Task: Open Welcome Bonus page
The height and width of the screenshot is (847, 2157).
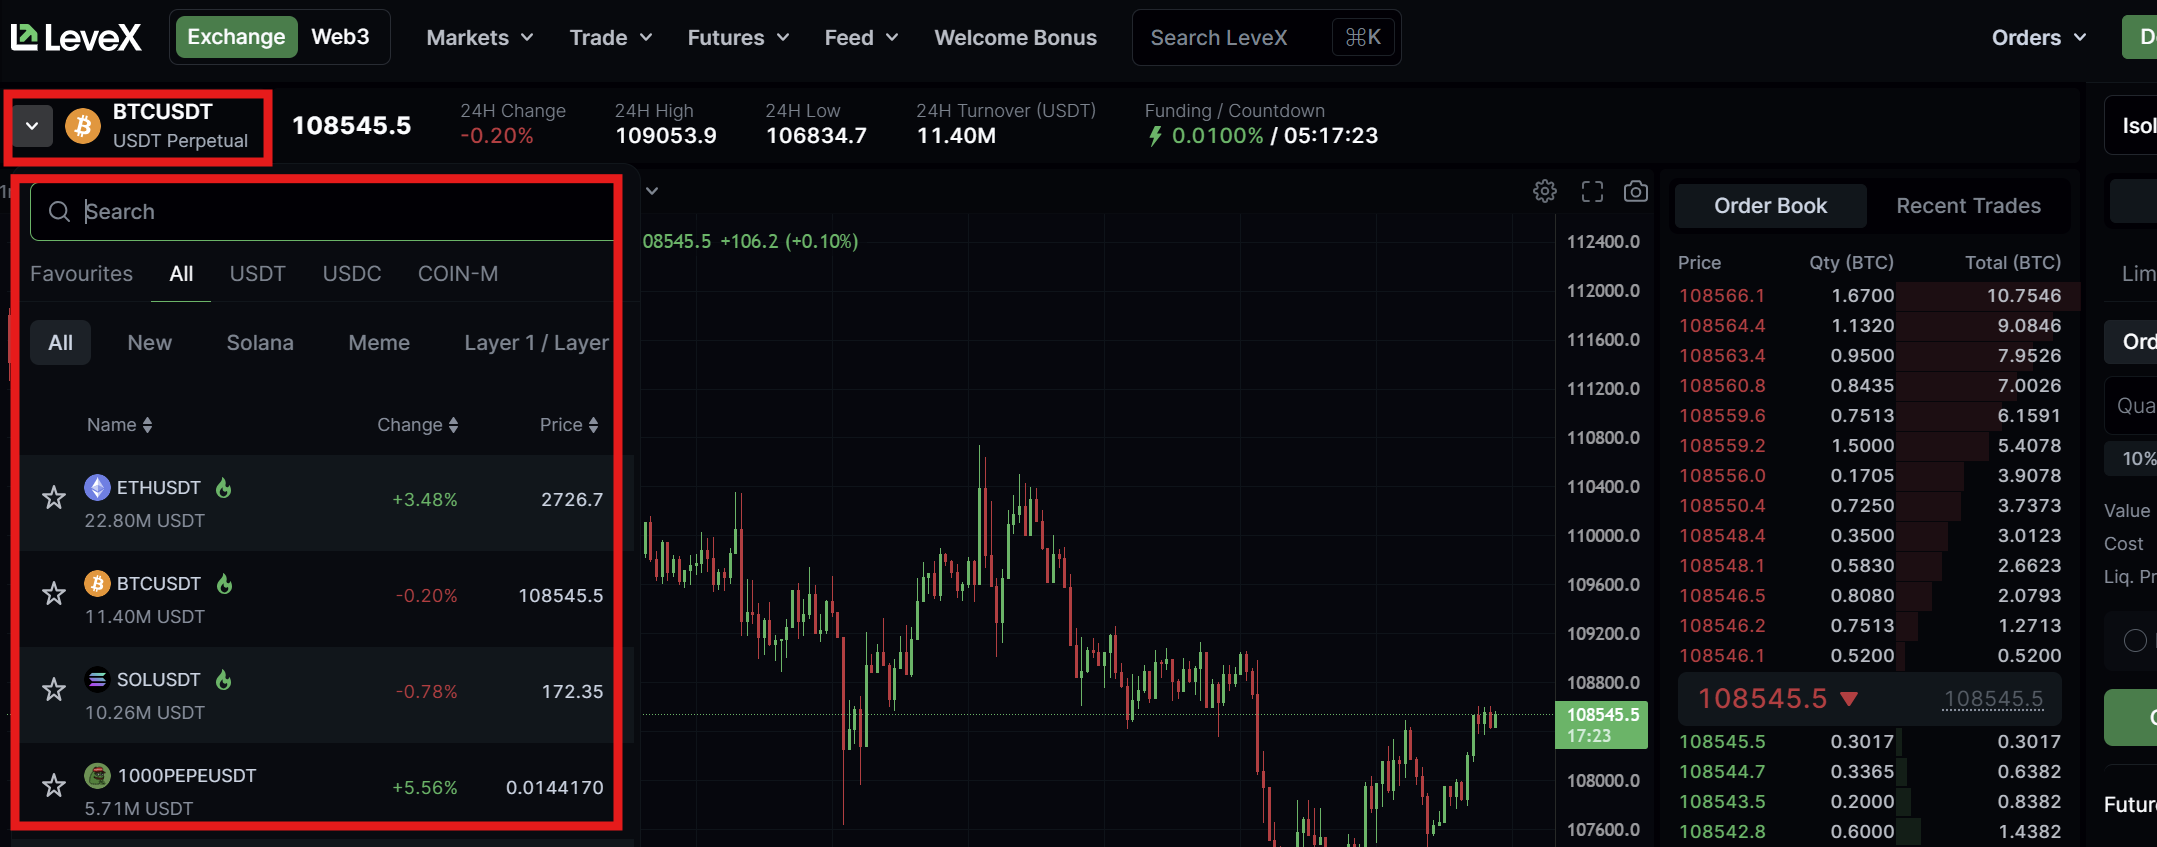Action: (x=1015, y=37)
